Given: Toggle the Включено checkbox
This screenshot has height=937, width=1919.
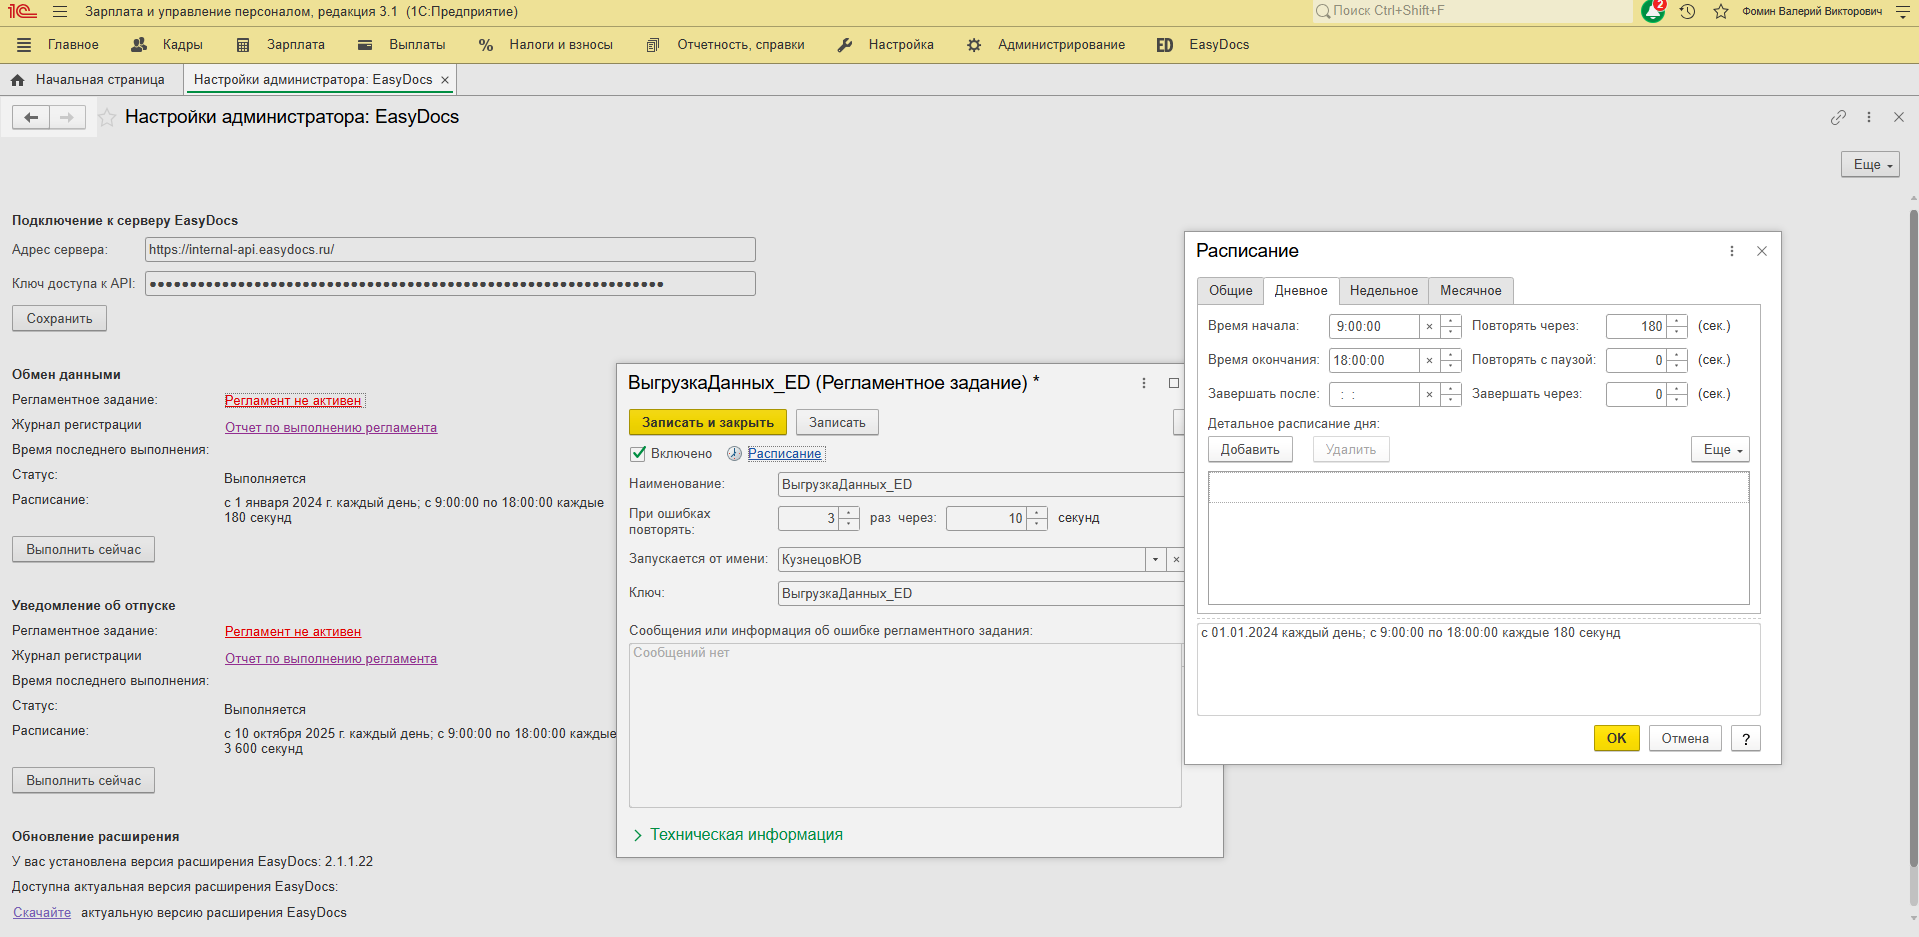Looking at the screenshot, I should click(638, 454).
